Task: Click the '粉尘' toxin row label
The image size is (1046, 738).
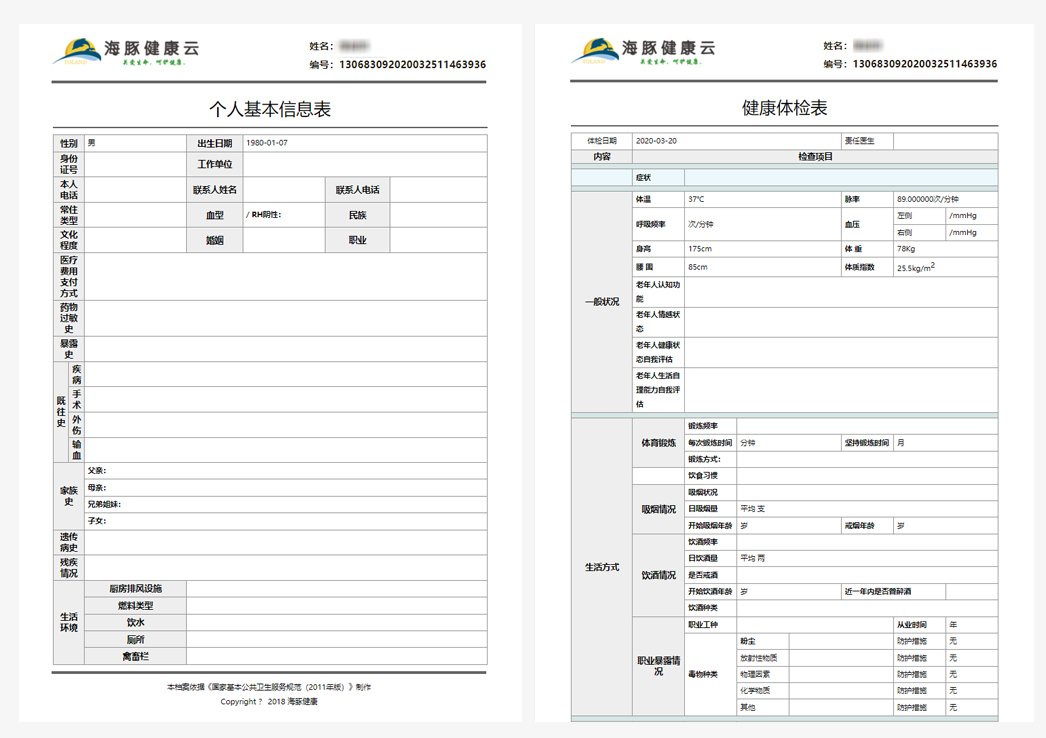Action: coord(763,641)
